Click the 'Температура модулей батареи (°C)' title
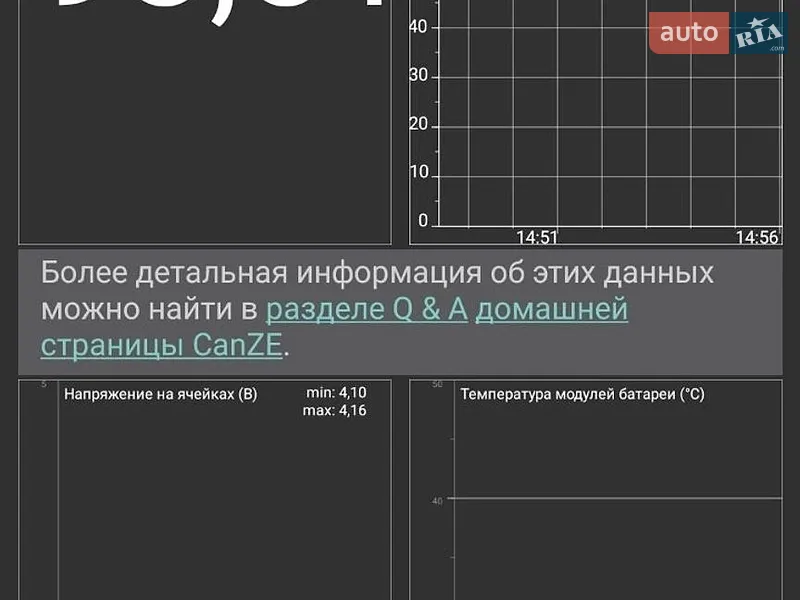This screenshot has height=600, width=800. pos(582,394)
